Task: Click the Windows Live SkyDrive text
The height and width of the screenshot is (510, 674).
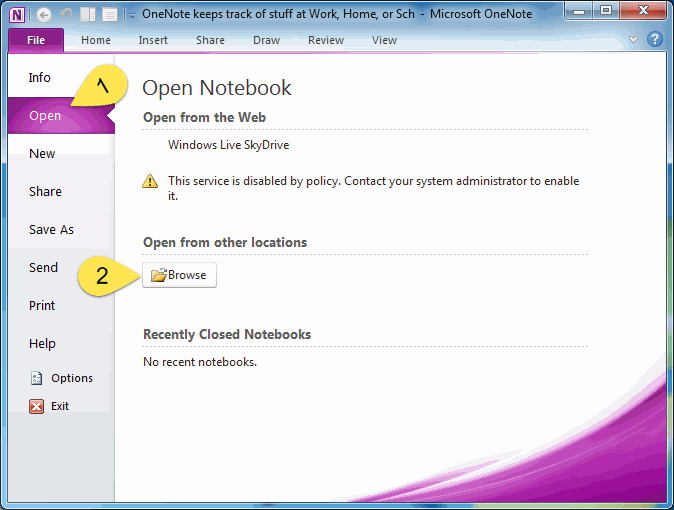Action: (x=228, y=145)
